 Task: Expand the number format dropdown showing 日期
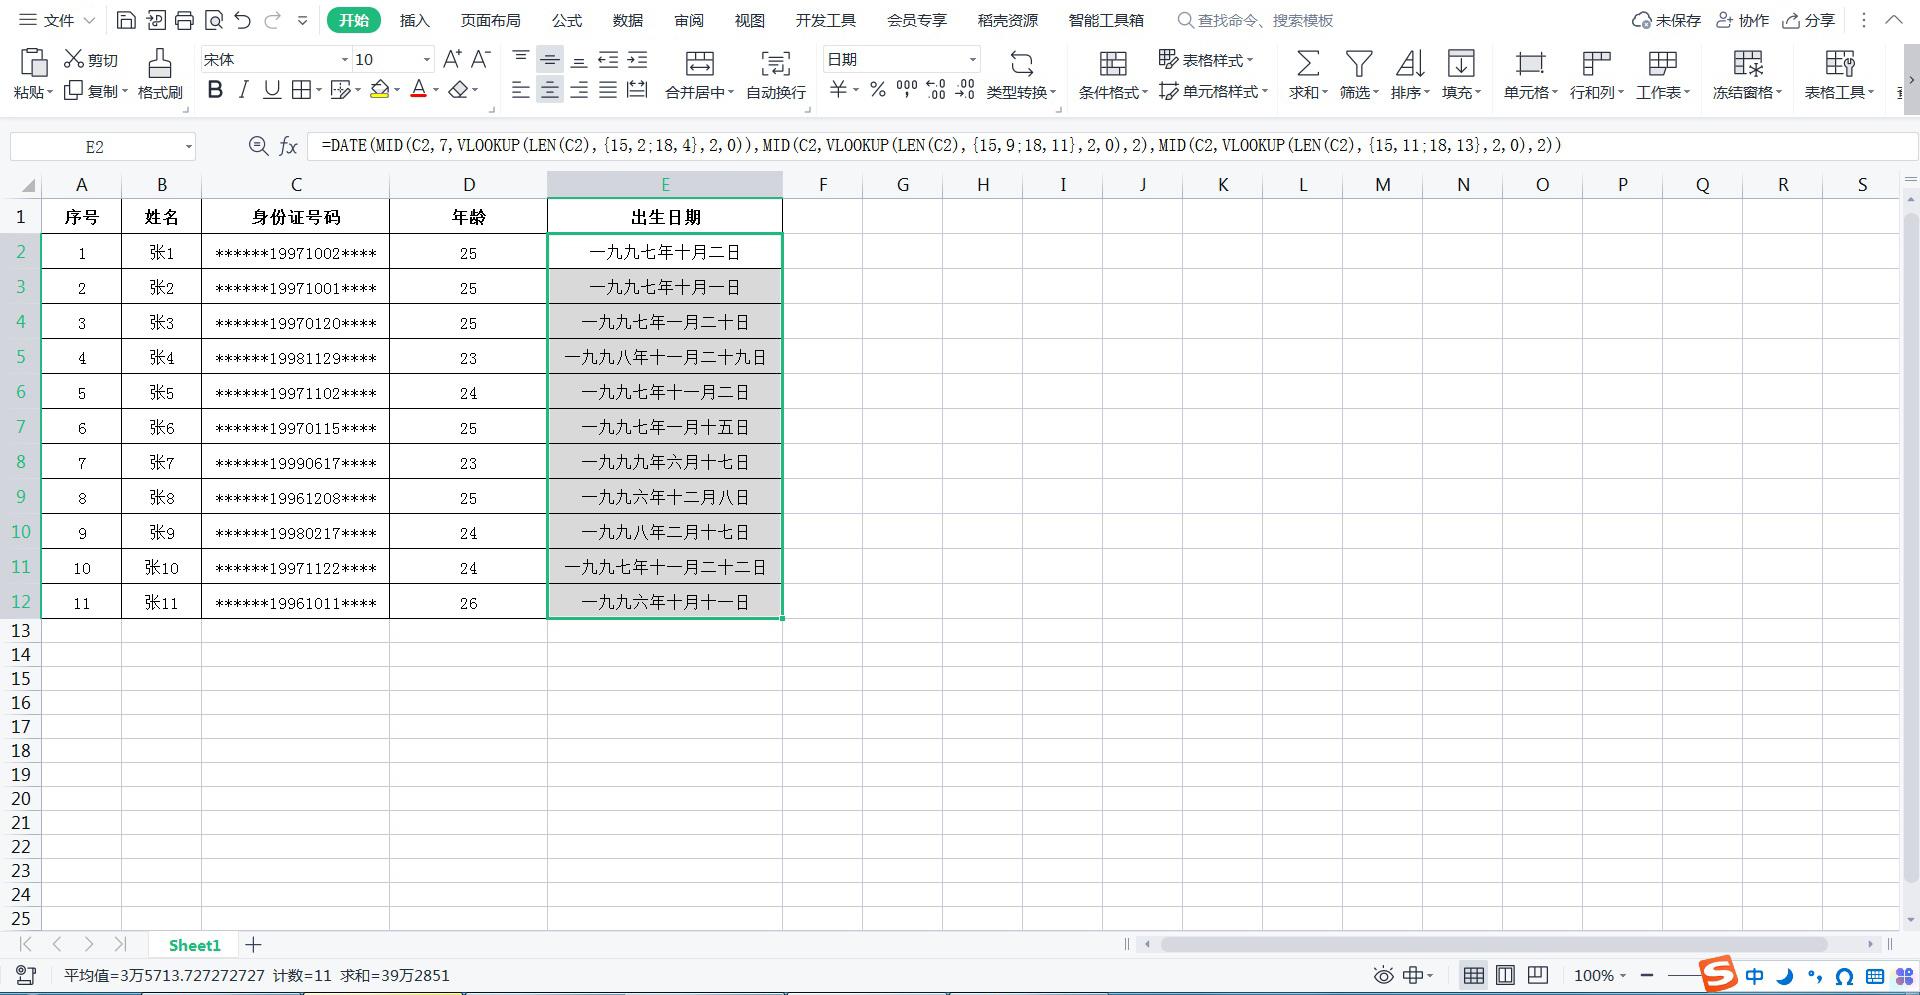click(971, 60)
